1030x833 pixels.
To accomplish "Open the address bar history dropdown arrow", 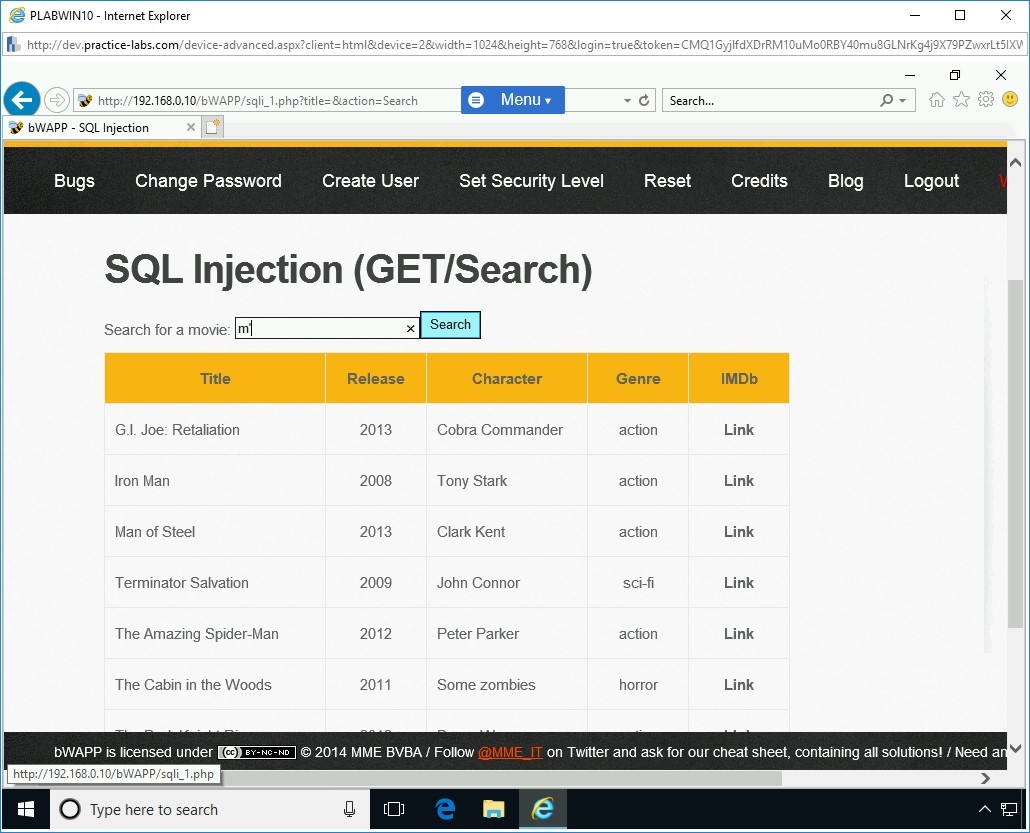I will [627, 101].
